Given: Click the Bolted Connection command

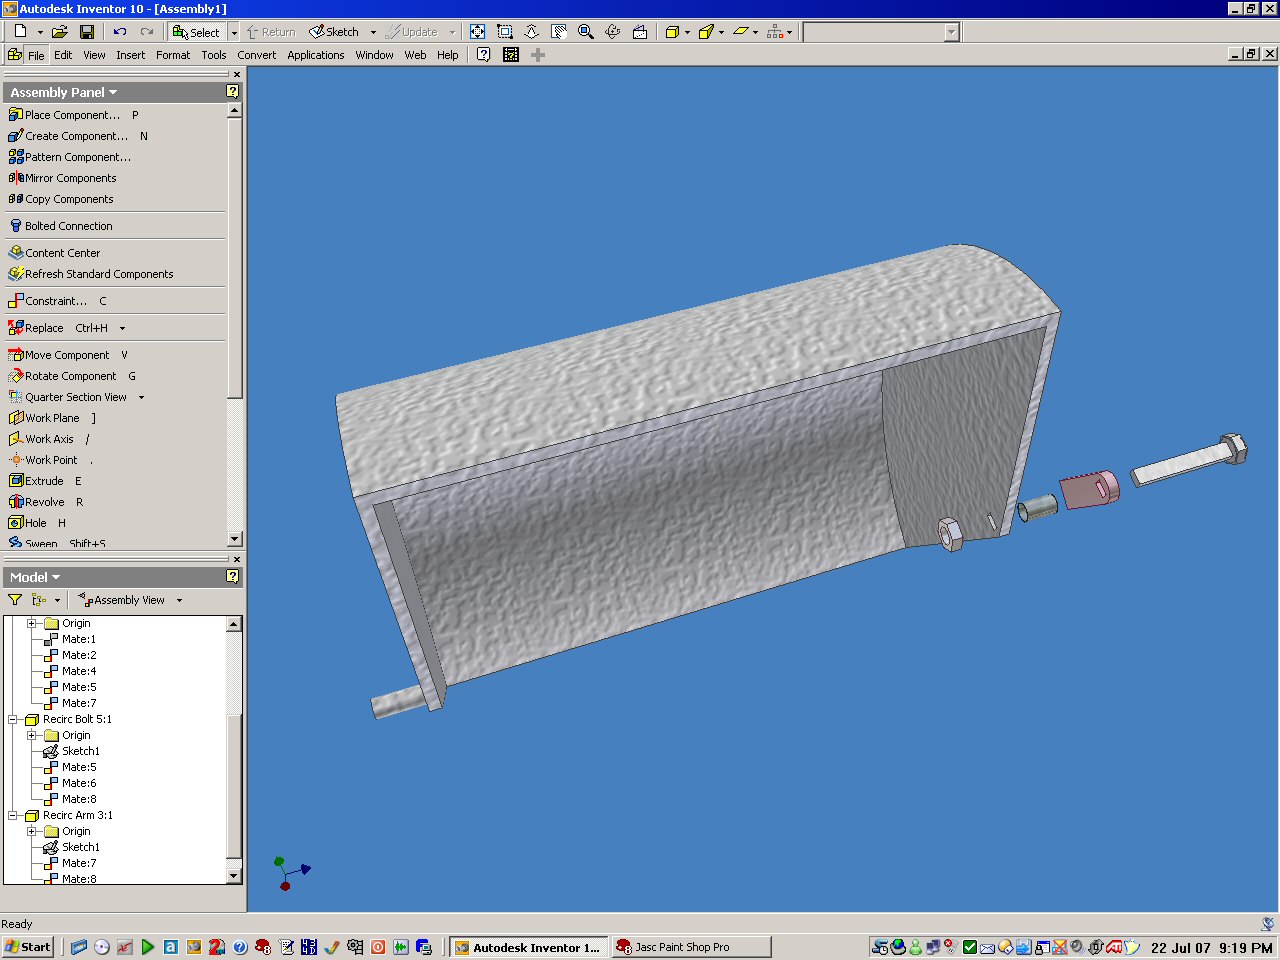Looking at the screenshot, I should [68, 226].
